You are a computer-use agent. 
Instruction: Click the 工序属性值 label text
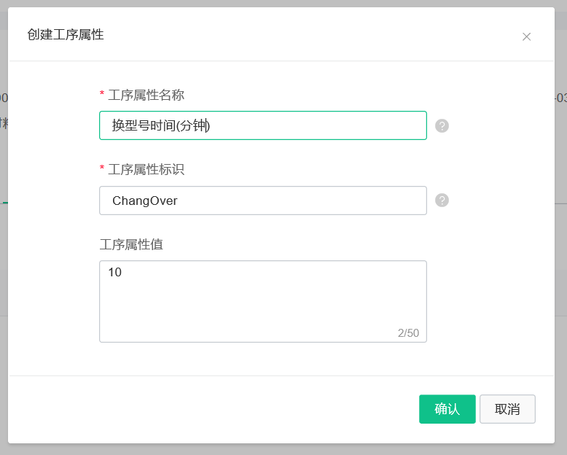131,244
